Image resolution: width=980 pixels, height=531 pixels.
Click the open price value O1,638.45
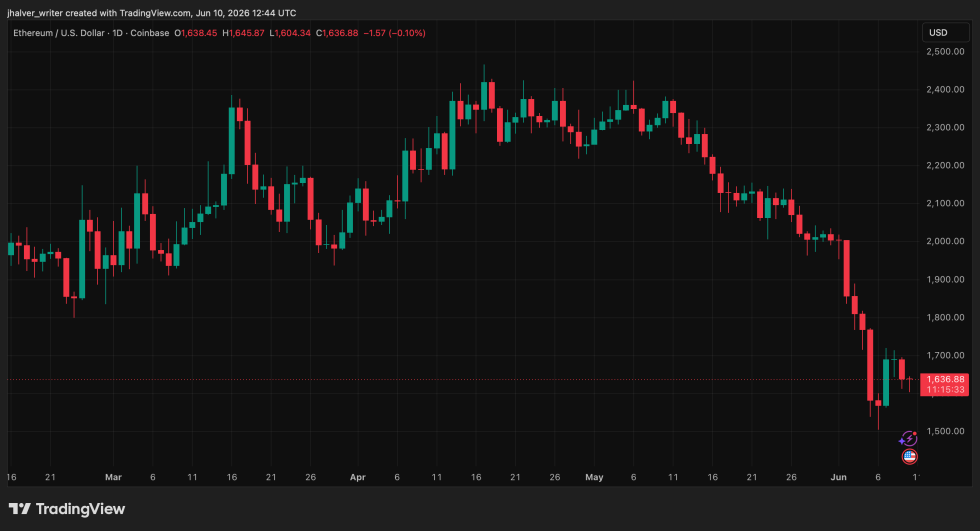point(196,33)
